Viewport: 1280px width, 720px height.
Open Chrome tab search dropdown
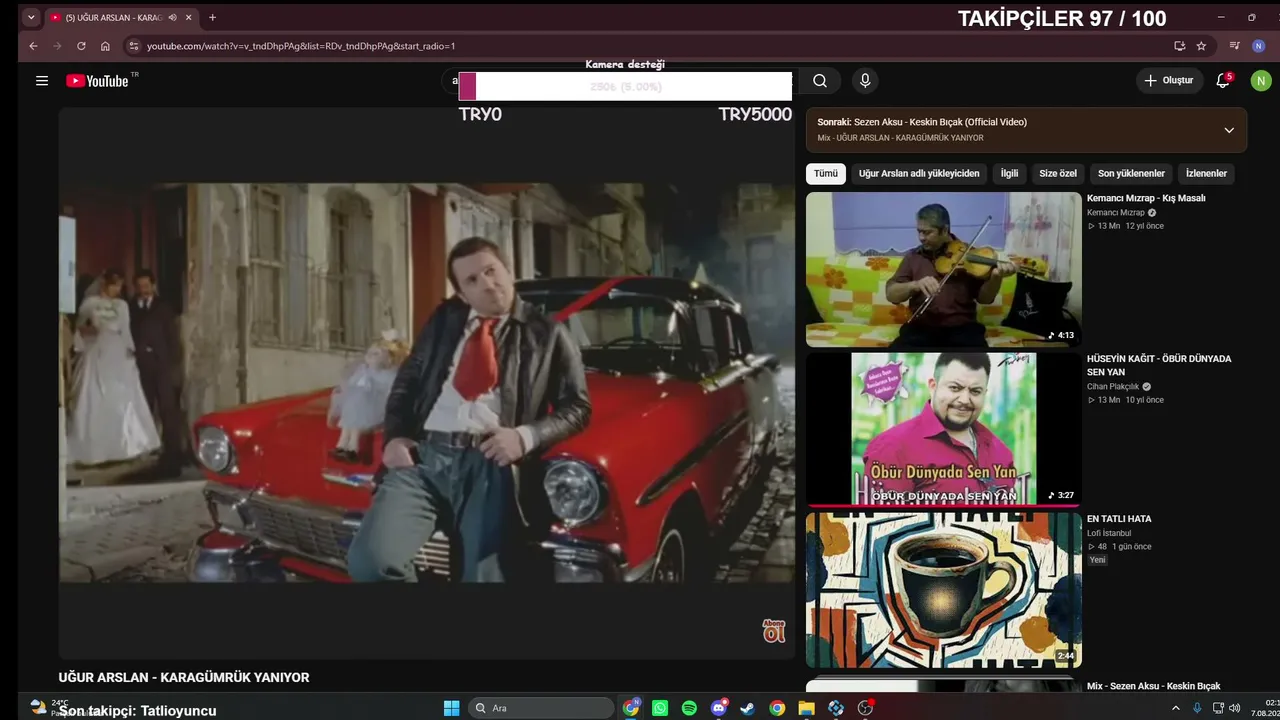[31, 17]
